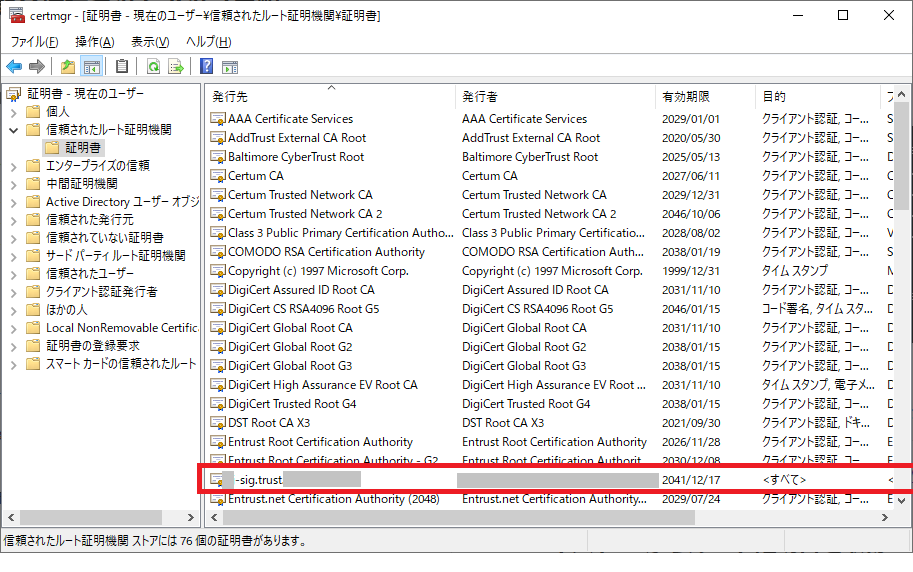Select スマート カードの信頼されたルート tree item
The width and height of the screenshot is (913, 572).
(121, 364)
